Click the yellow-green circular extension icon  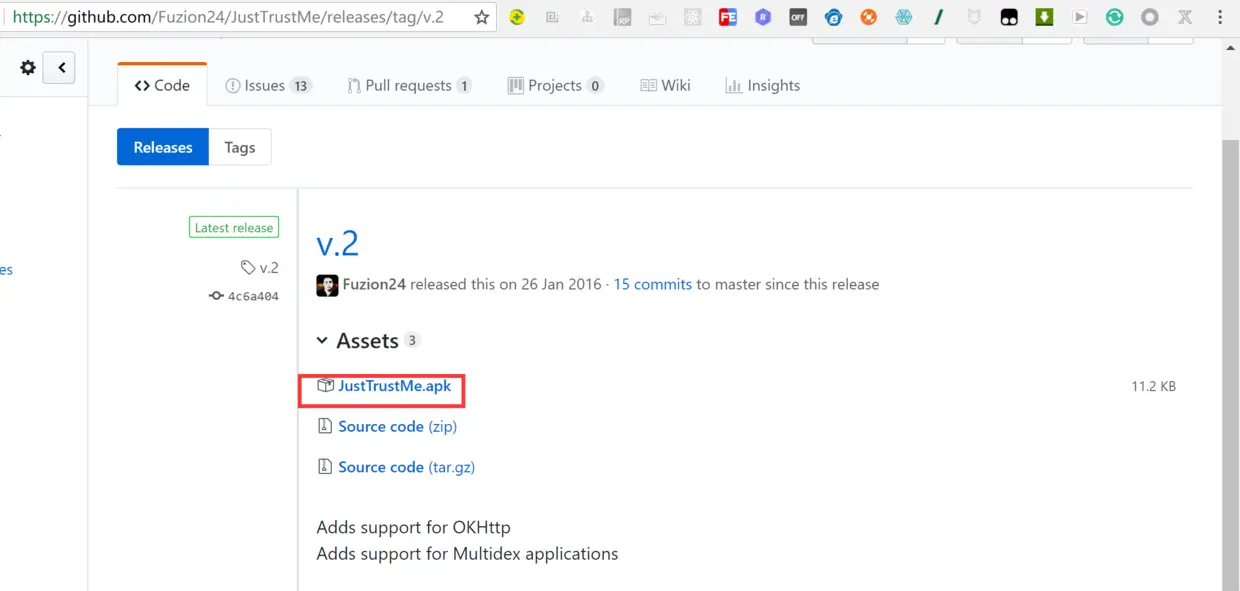click(x=517, y=17)
